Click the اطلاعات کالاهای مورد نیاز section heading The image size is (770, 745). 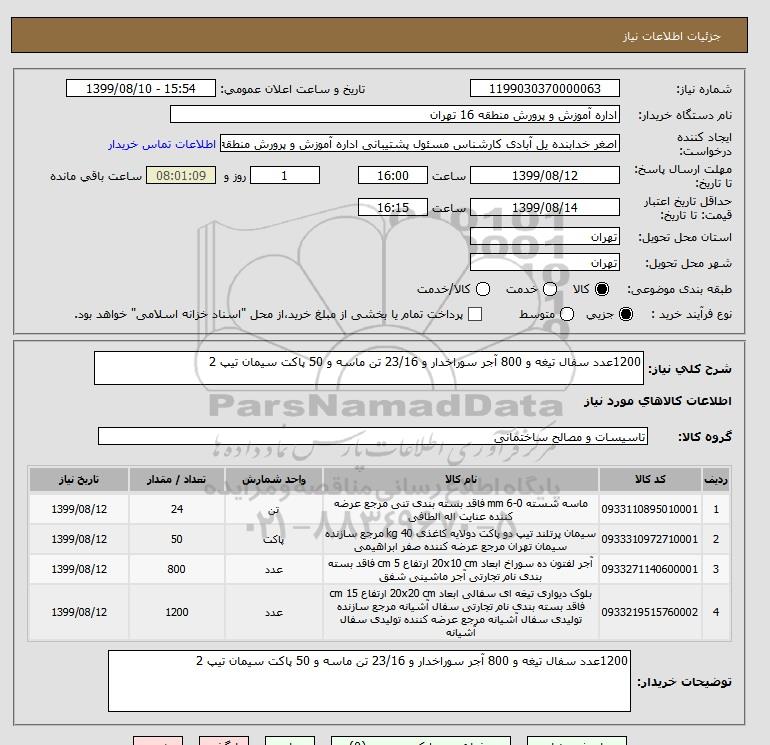(x=658, y=401)
